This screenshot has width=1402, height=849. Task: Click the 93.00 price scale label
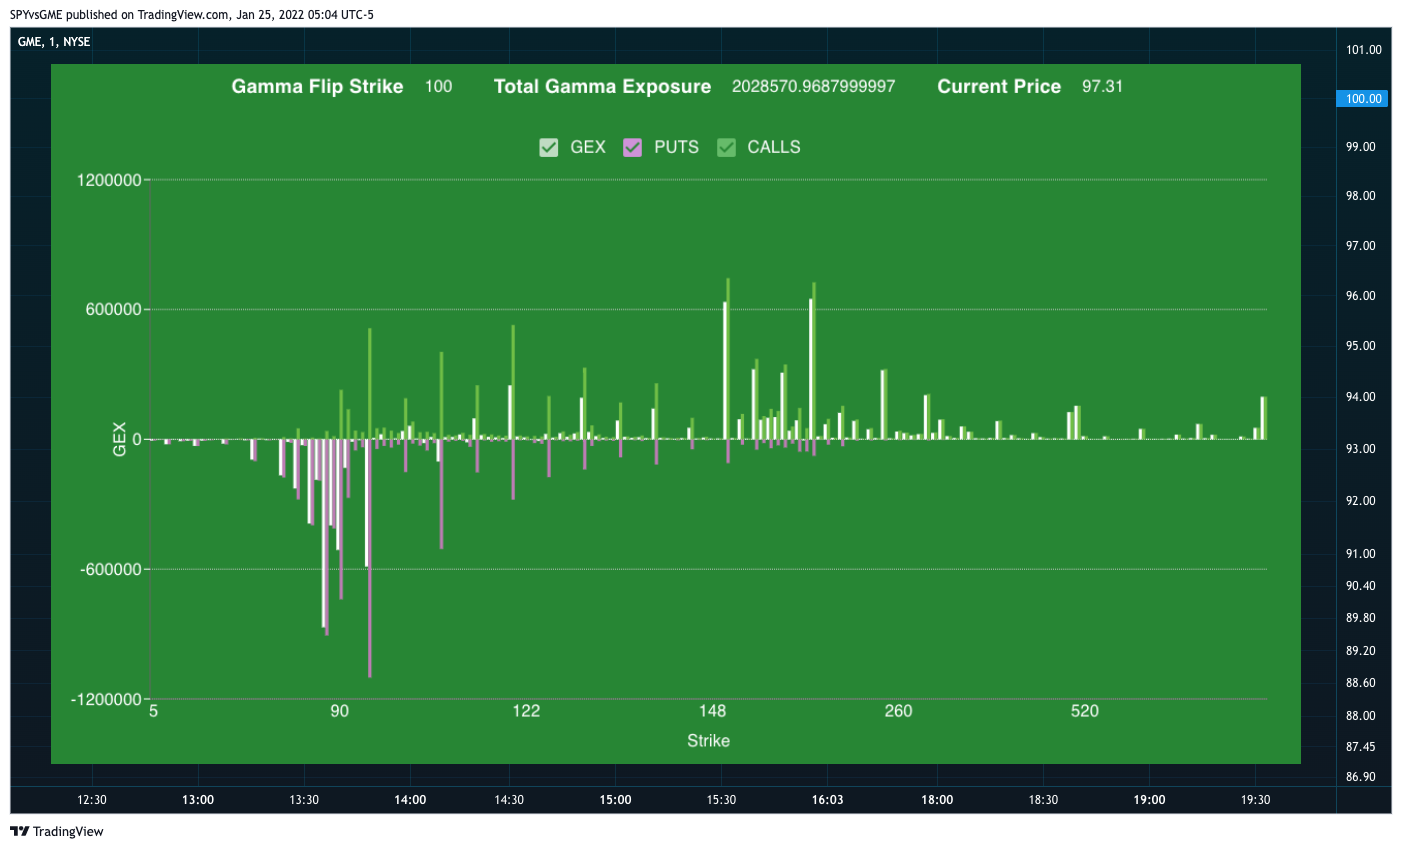1361,449
